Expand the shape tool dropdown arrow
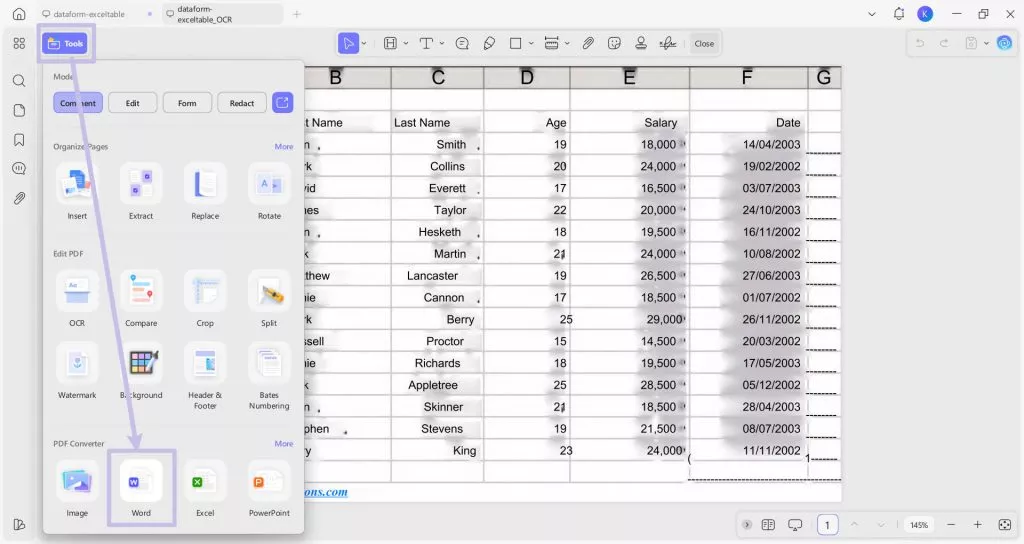This screenshot has width=1024, height=544. pyautogui.click(x=531, y=44)
